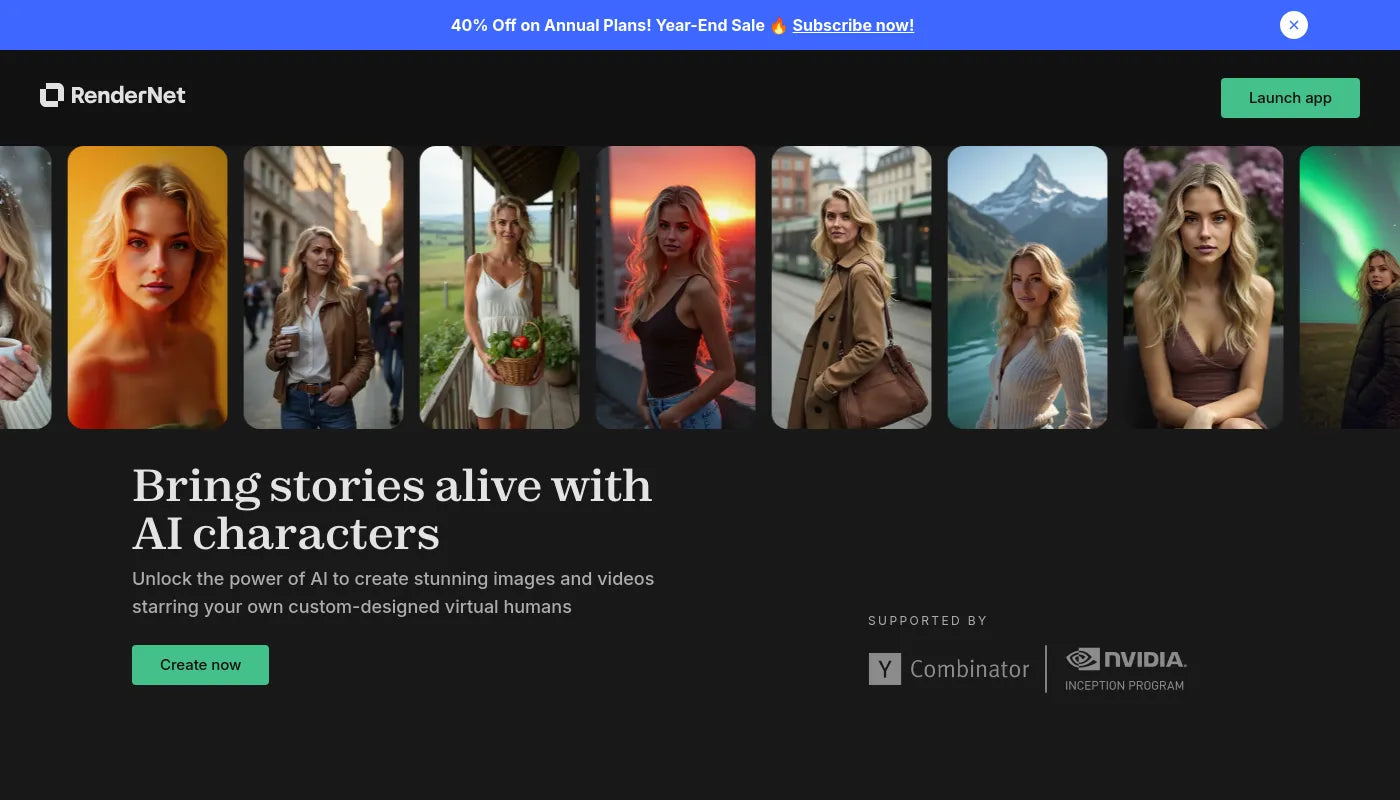Viewport: 1400px width, 800px height.
Task: Click the Y Combinator logo square
Action: click(x=885, y=669)
